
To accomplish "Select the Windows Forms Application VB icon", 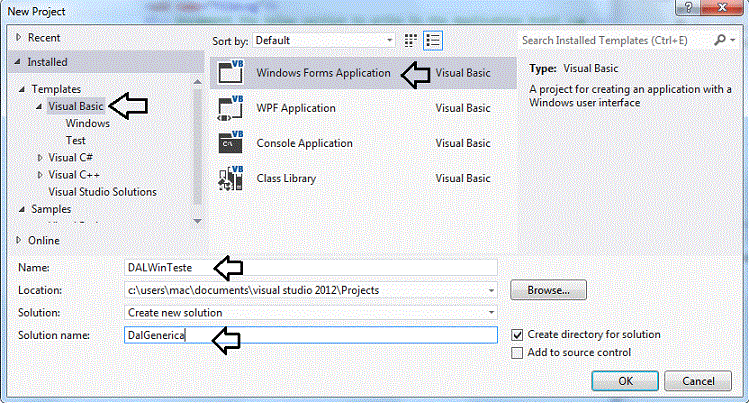I will 231,73.
